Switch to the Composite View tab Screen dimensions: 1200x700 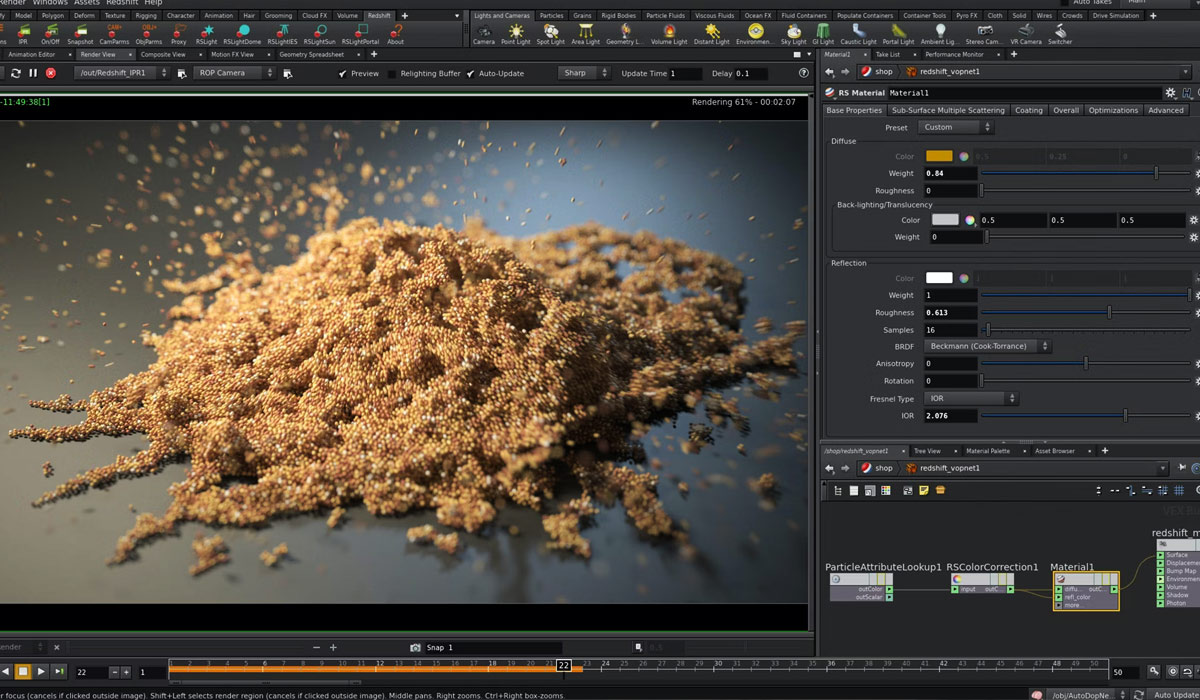click(x=161, y=54)
